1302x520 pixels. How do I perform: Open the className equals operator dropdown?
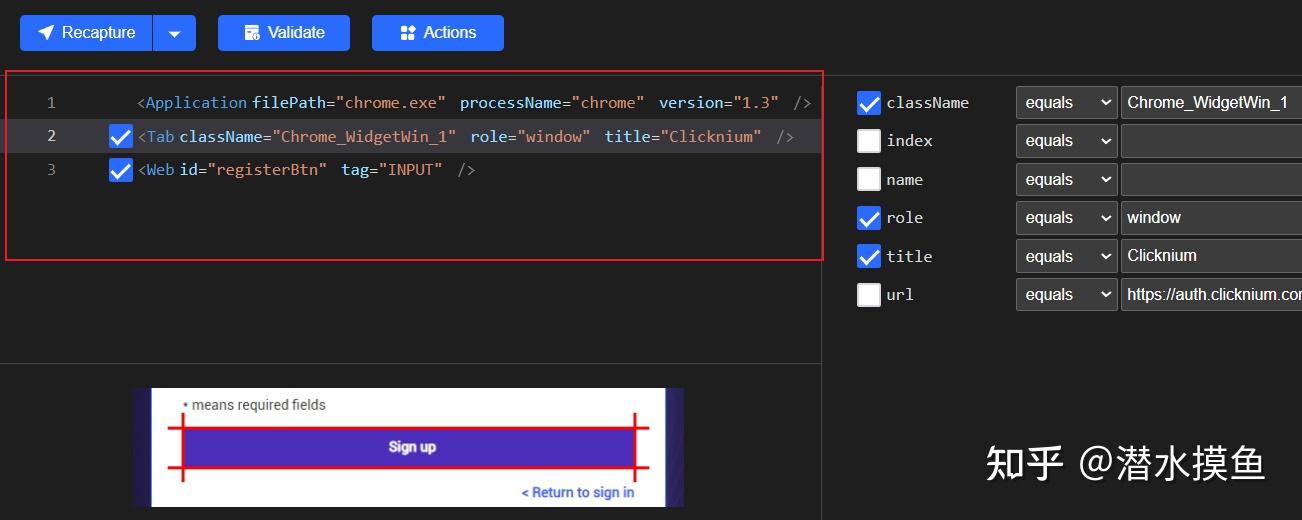pyautogui.click(x=1066, y=103)
